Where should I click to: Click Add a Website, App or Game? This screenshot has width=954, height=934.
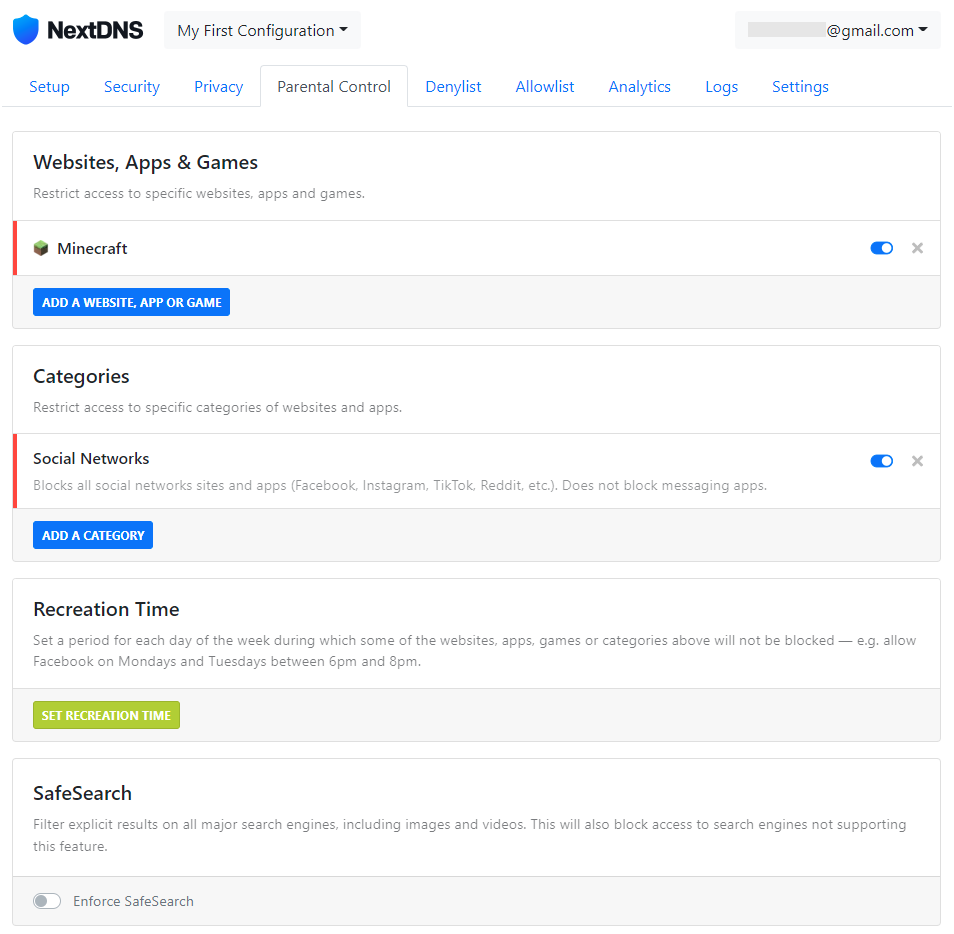[x=131, y=302]
